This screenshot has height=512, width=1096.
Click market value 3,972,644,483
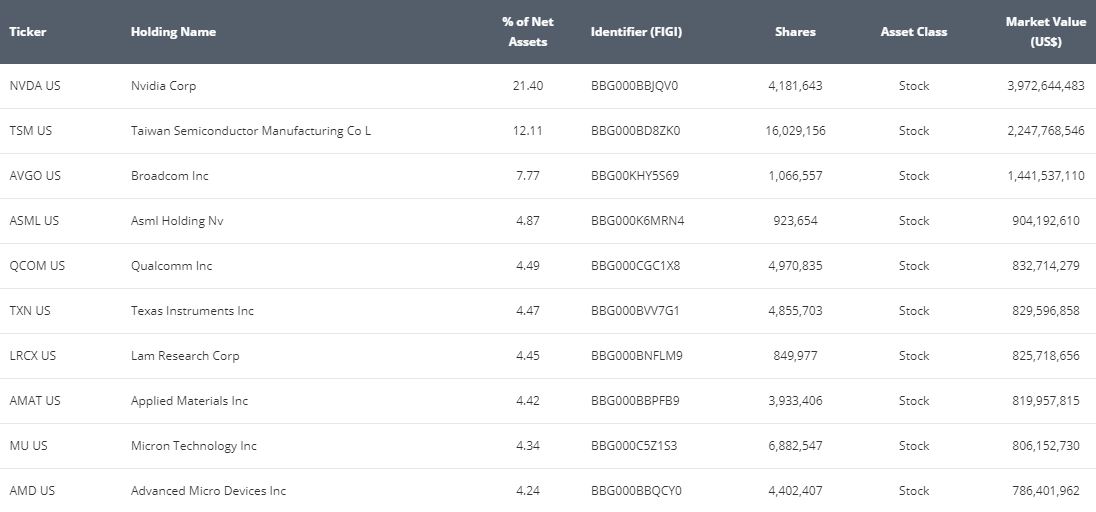pyautogui.click(x=1046, y=86)
